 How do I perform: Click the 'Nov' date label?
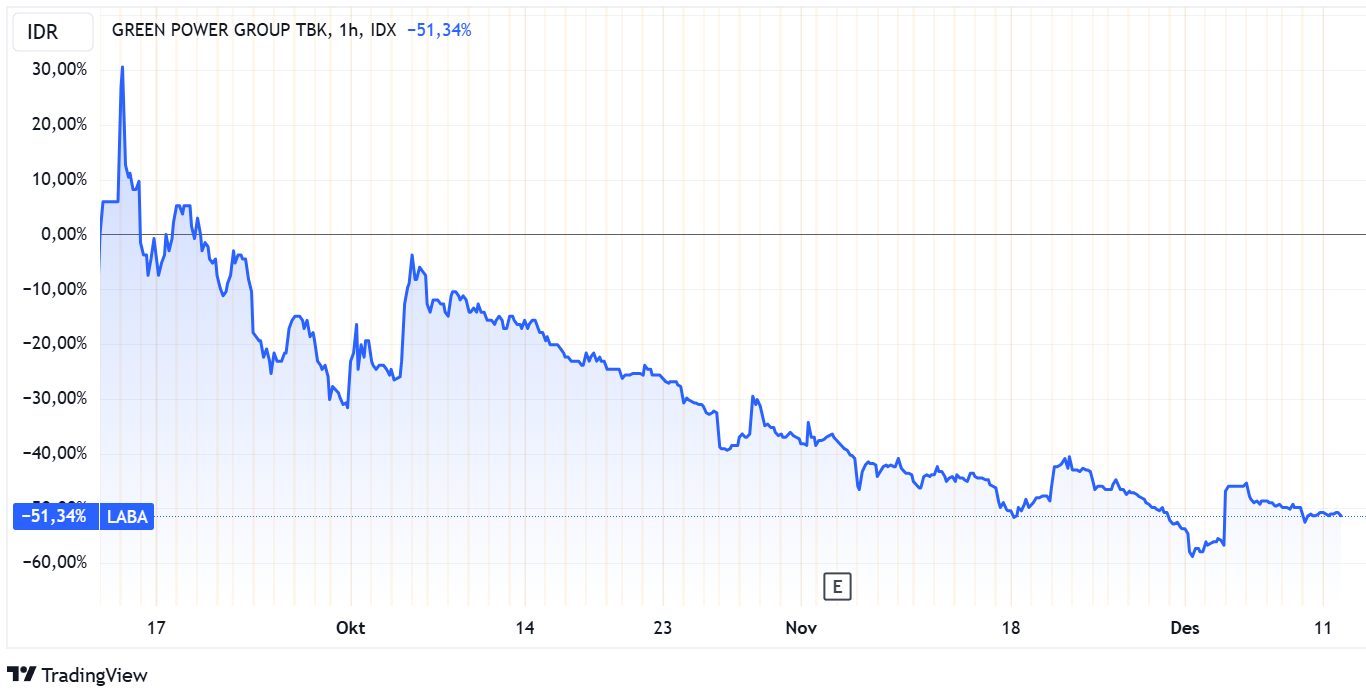click(x=801, y=628)
